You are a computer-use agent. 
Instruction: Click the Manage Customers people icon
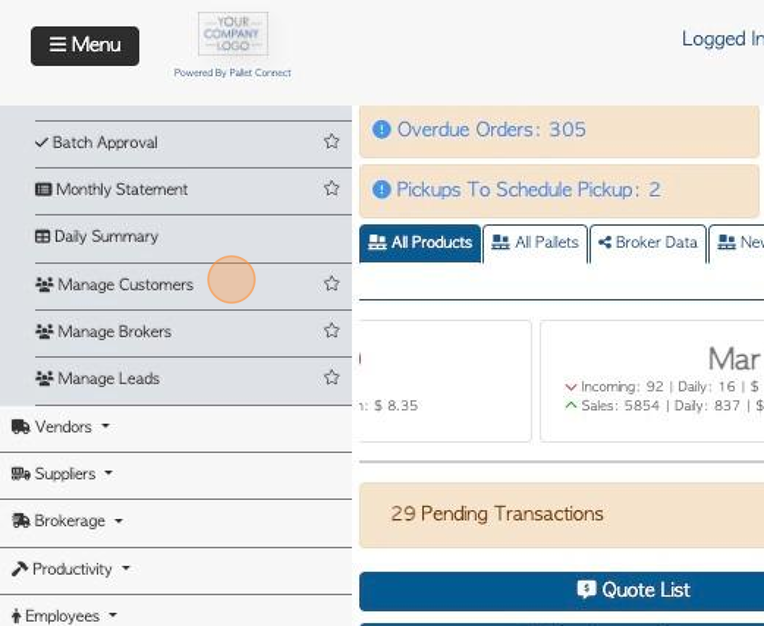(x=44, y=285)
